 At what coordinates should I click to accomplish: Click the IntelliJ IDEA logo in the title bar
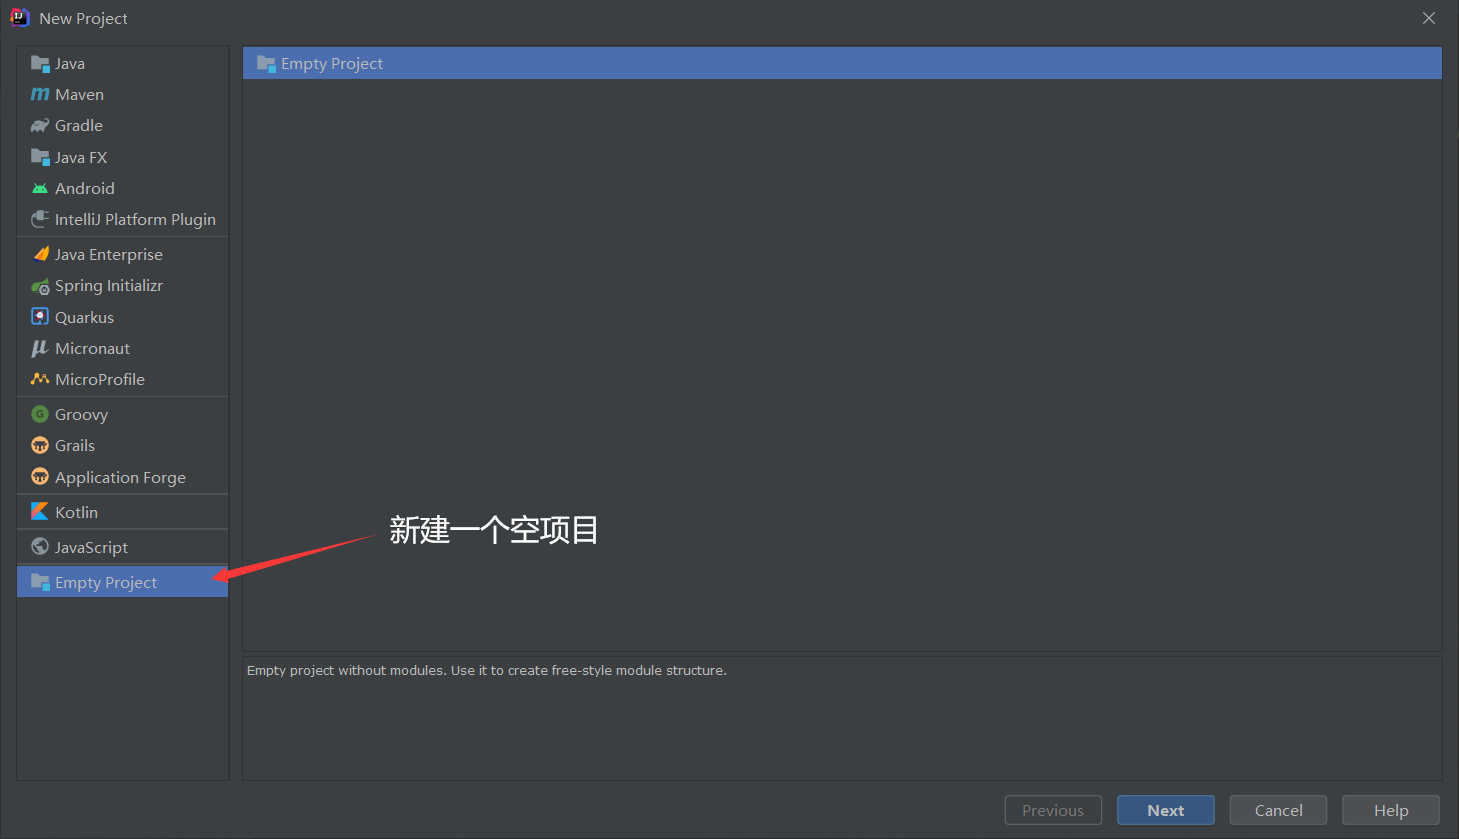coord(19,18)
